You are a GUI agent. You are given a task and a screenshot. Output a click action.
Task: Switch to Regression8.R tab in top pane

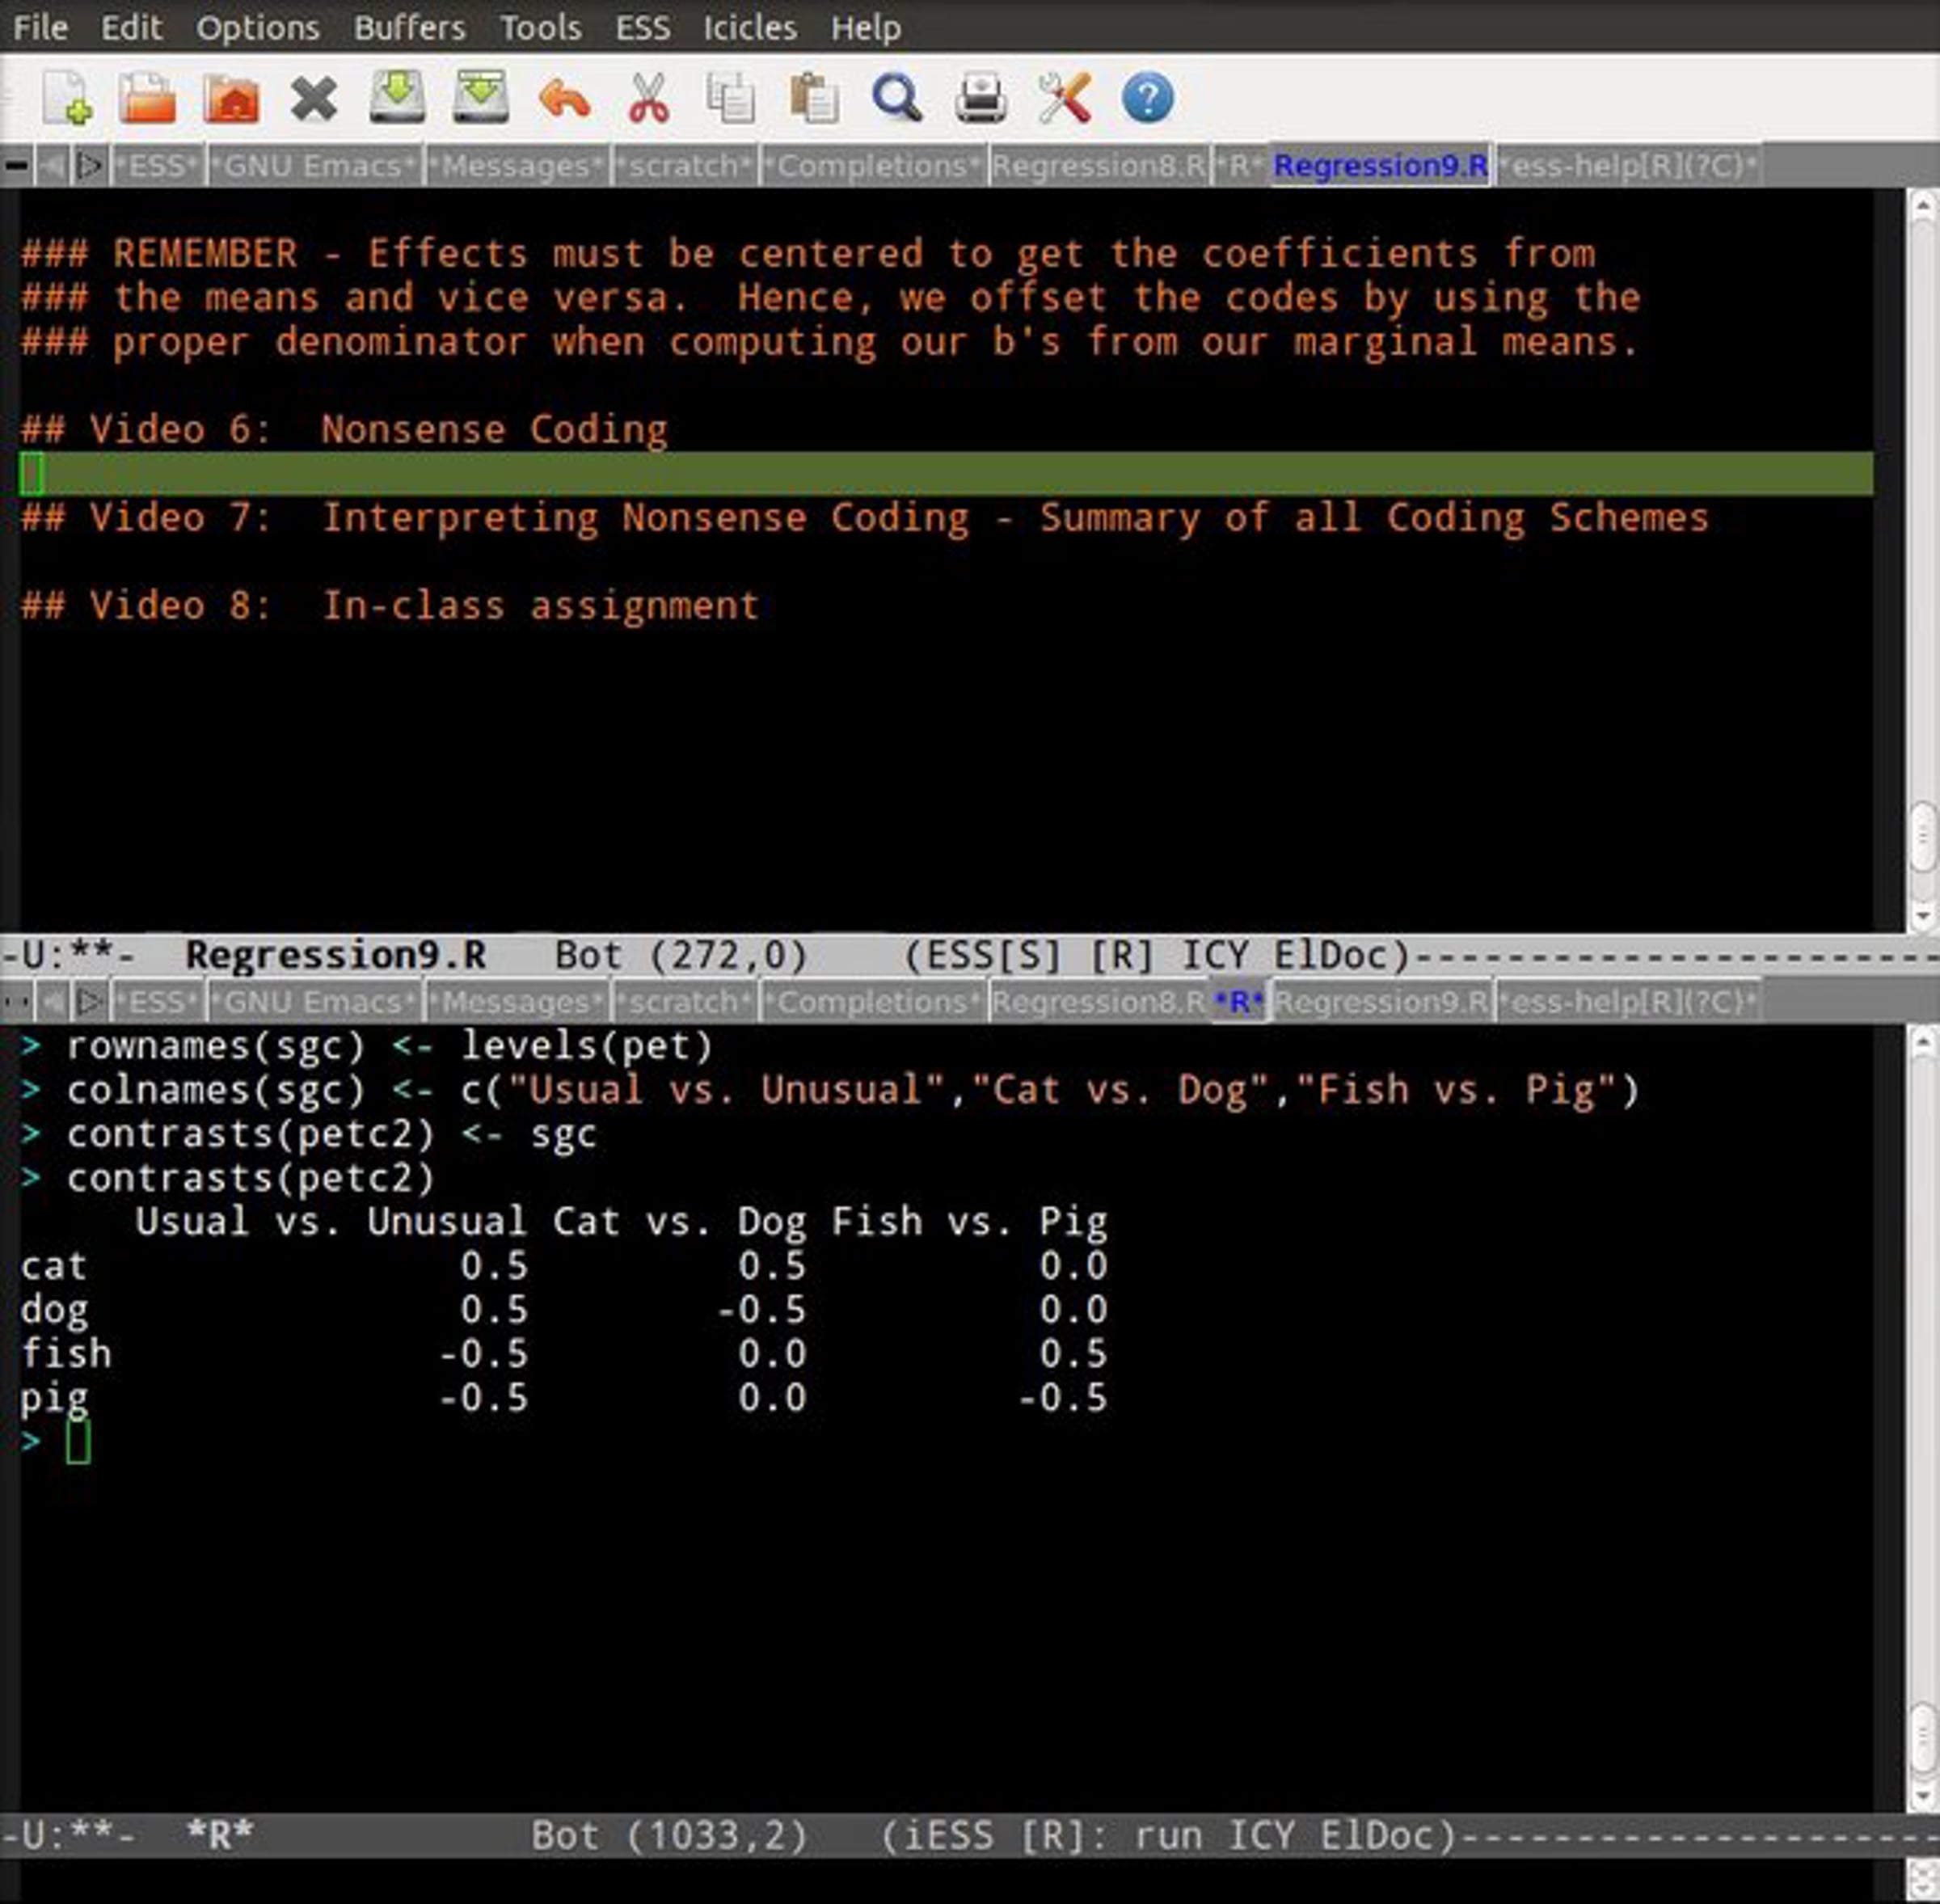coord(1098,166)
